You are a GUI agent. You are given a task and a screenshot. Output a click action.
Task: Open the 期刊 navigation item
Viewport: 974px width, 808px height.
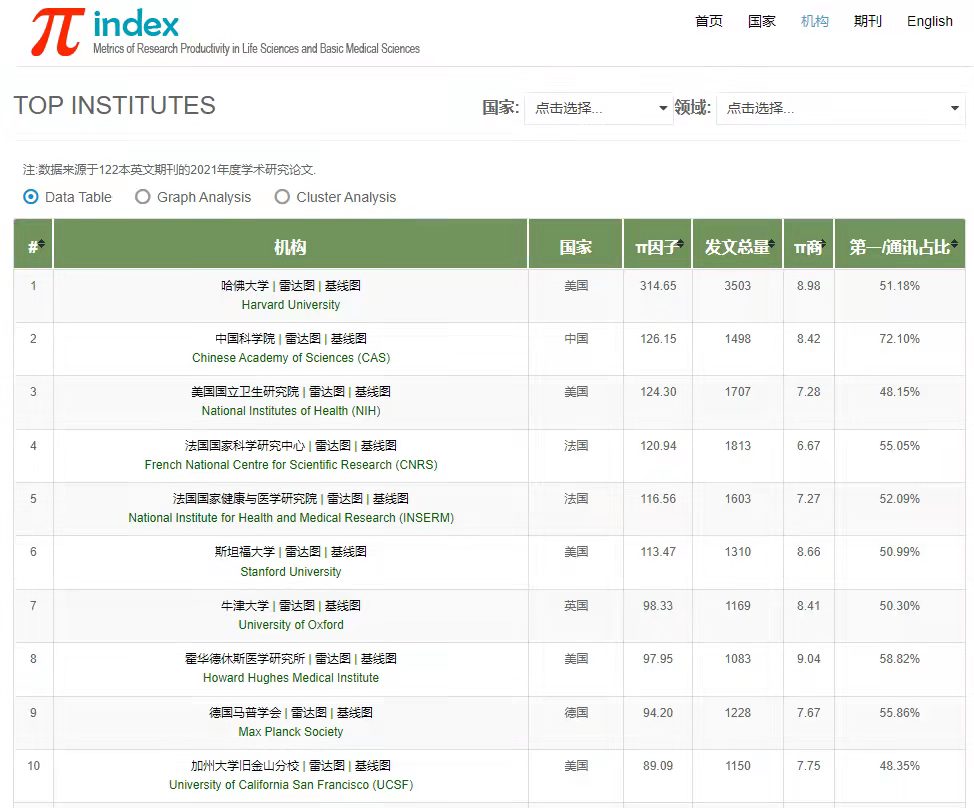click(x=868, y=21)
